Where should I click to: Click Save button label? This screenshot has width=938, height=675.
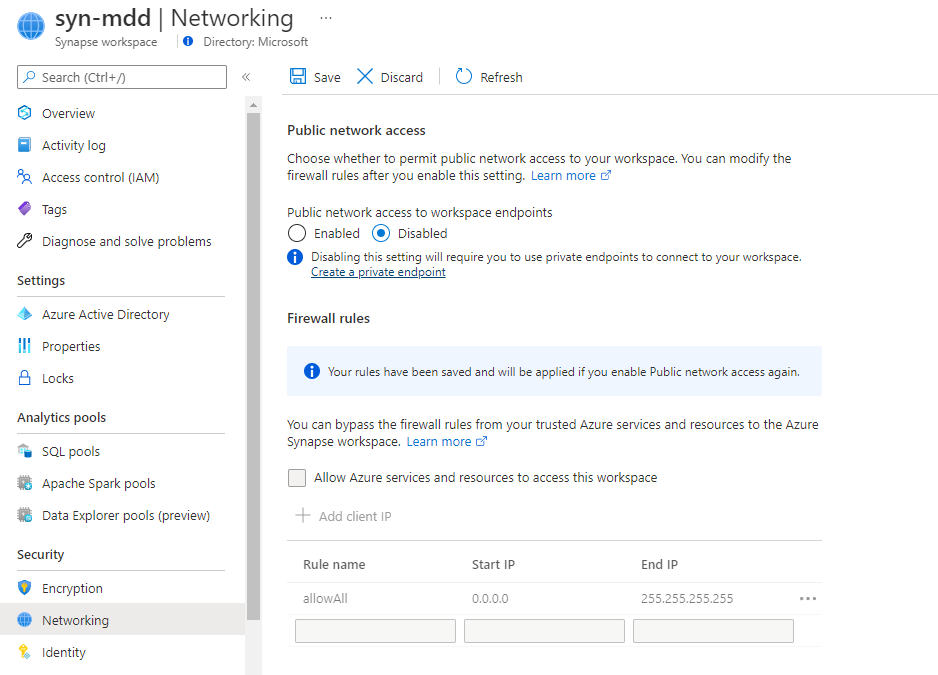[x=327, y=77]
